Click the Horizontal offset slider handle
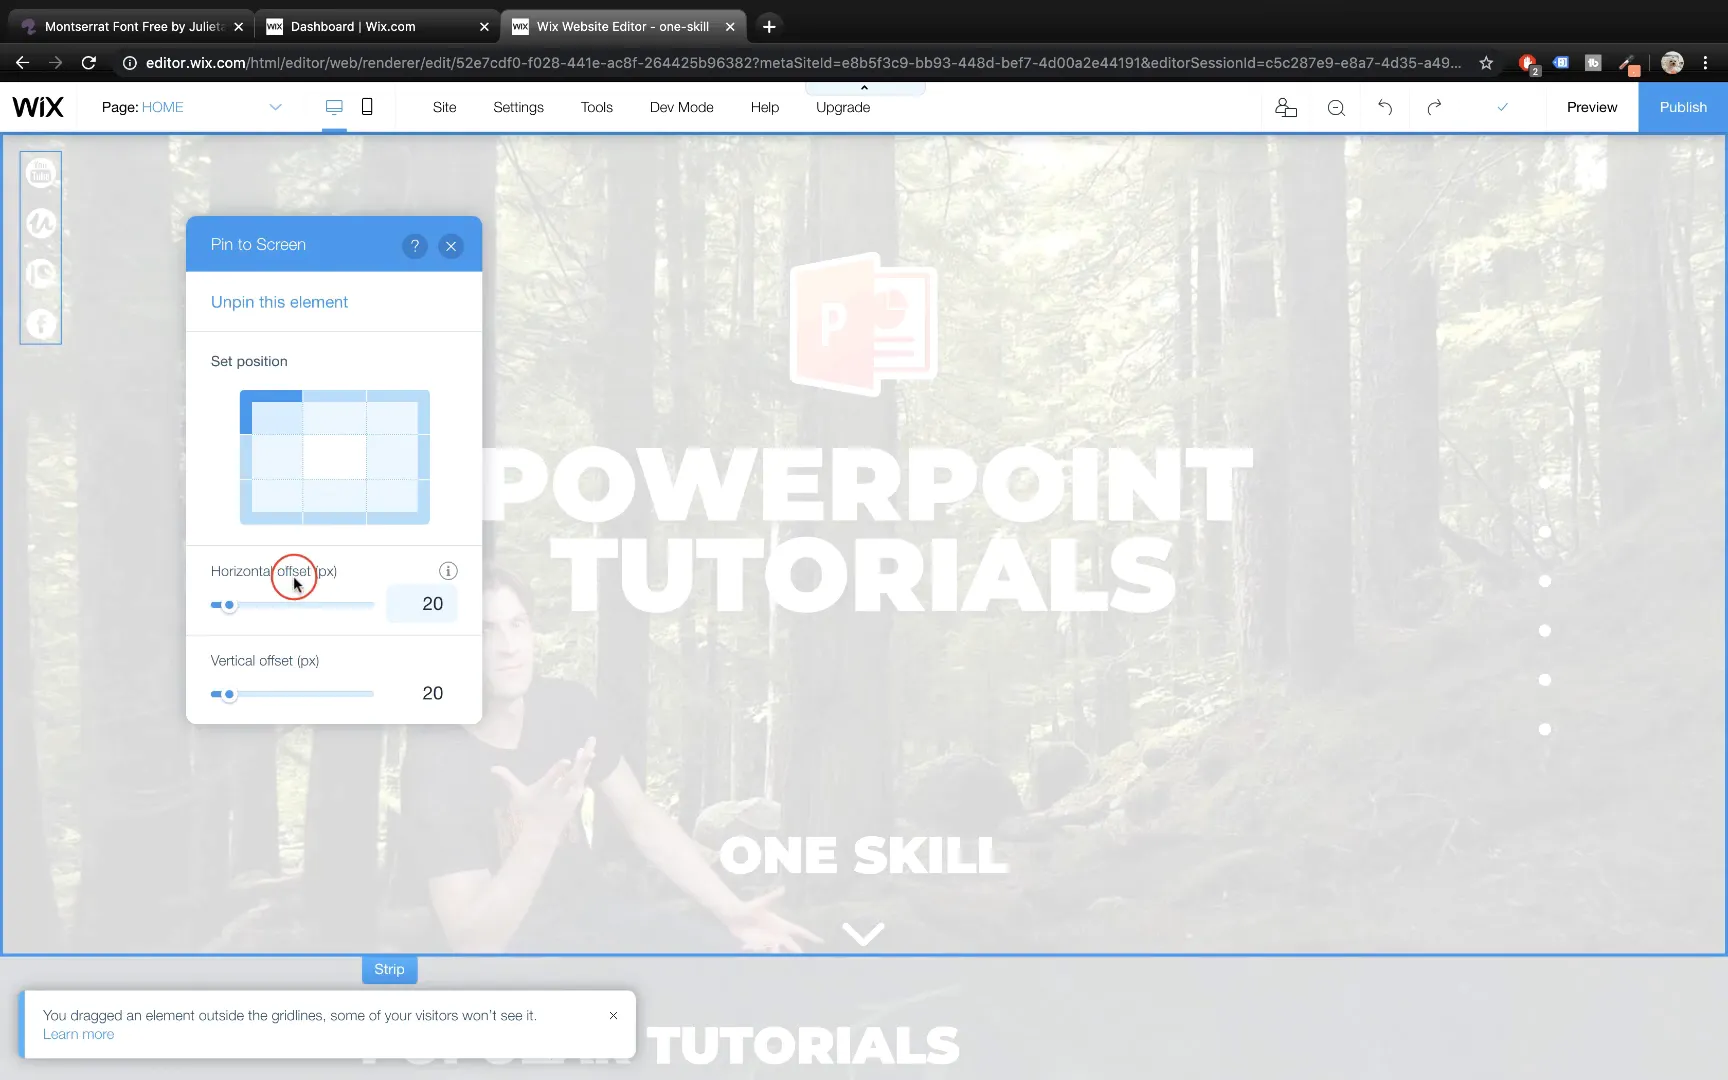The width and height of the screenshot is (1728, 1080). pyautogui.click(x=229, y=605)
